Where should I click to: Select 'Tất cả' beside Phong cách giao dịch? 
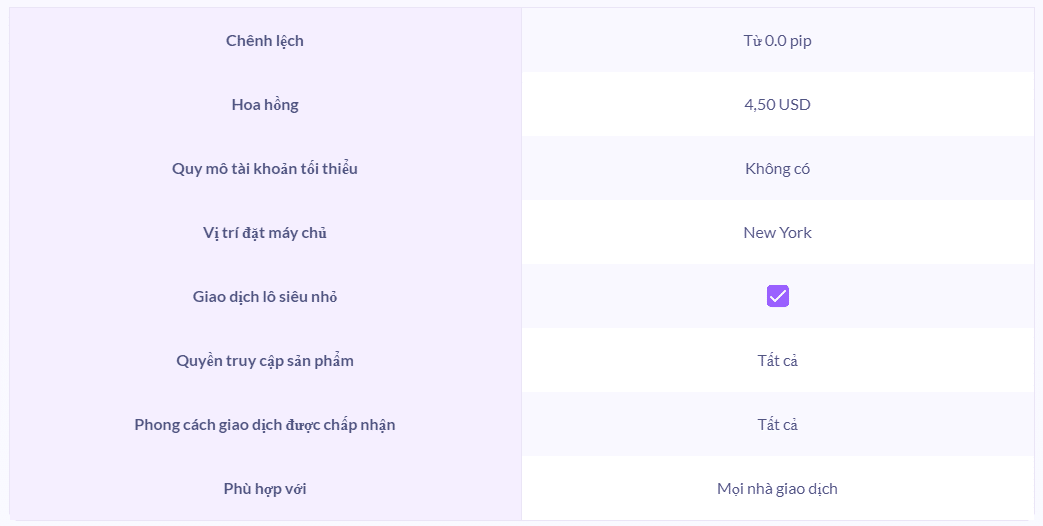[777, 425]
